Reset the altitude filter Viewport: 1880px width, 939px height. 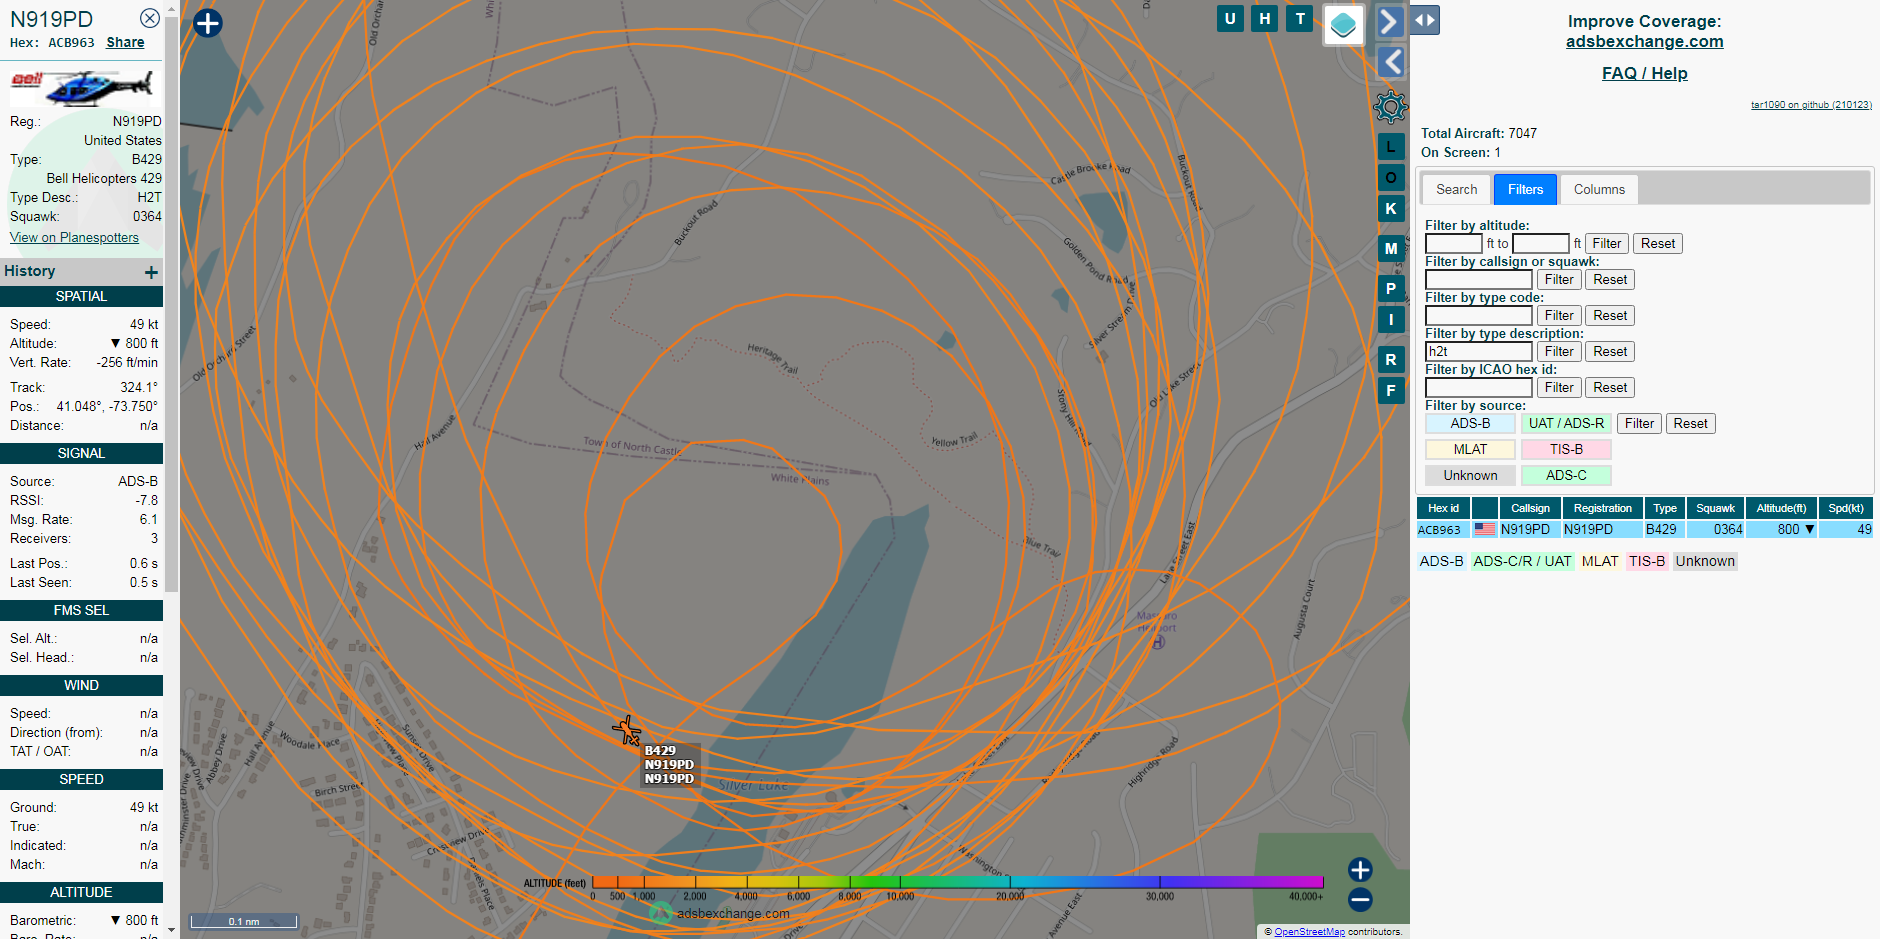pyautogui.click(x=1658, y=243)
